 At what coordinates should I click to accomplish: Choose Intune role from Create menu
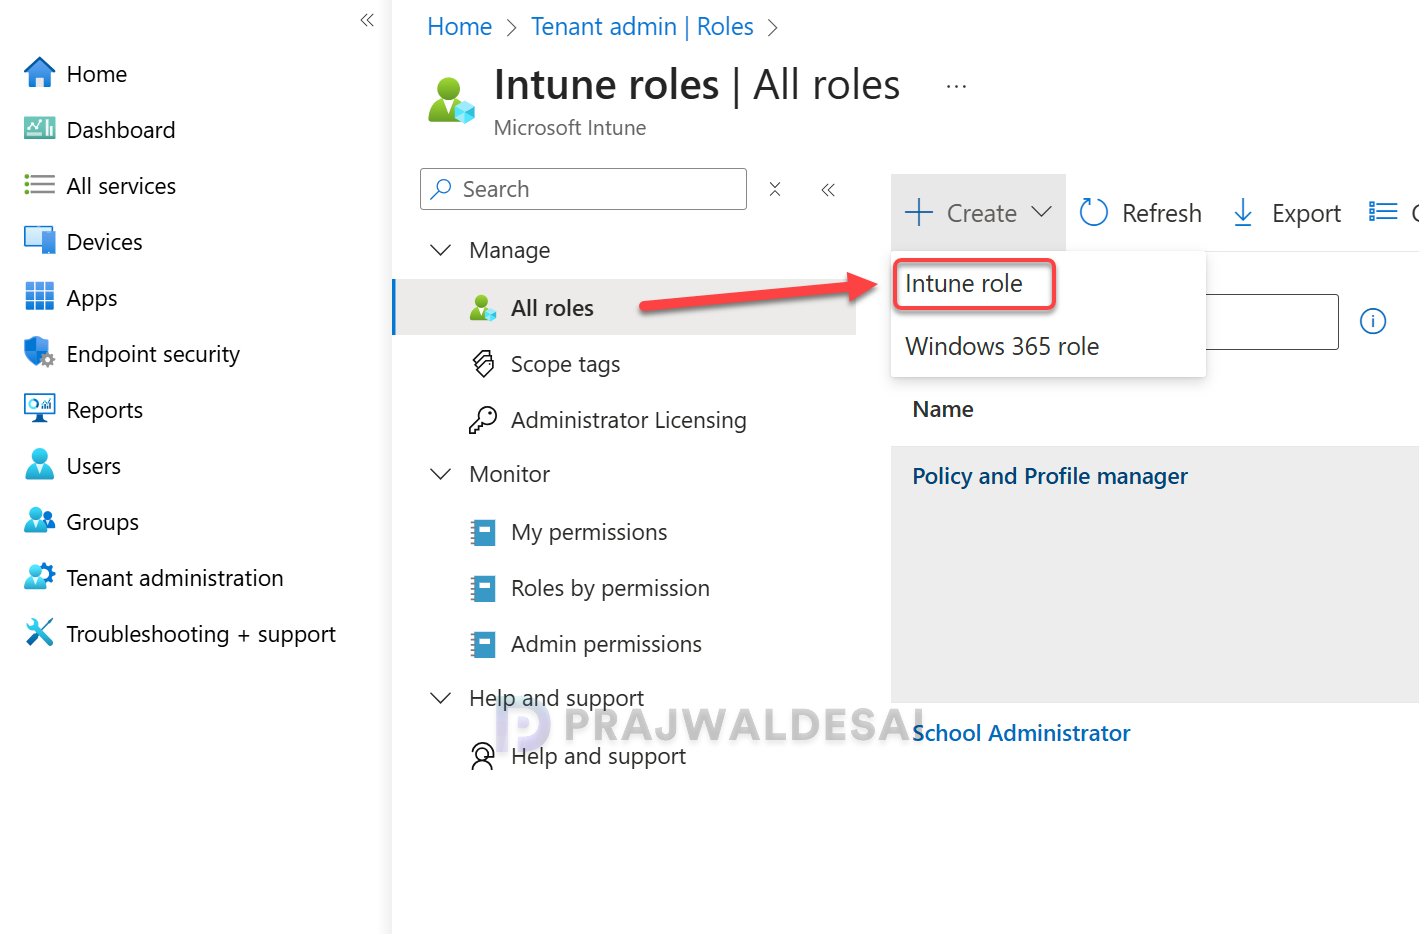[964, 284]
